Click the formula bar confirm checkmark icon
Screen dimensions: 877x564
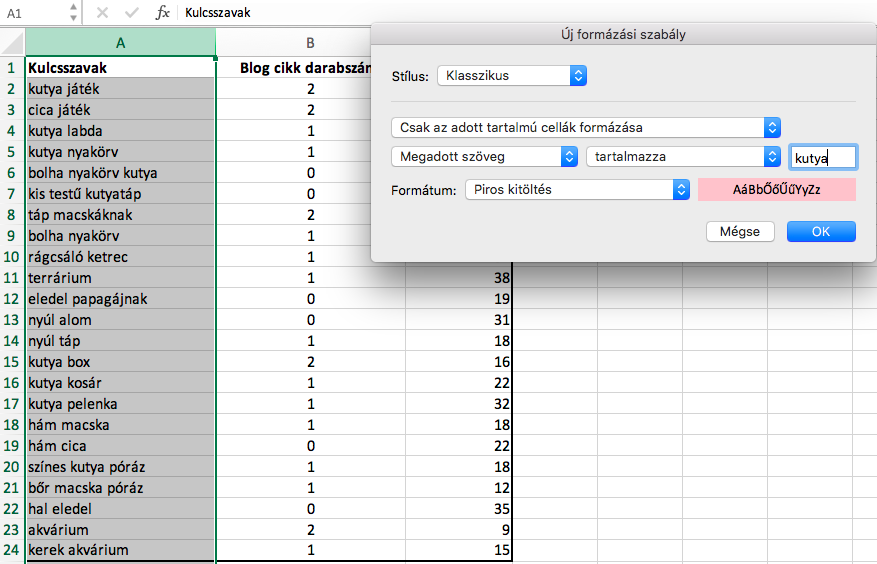(131, 12)
